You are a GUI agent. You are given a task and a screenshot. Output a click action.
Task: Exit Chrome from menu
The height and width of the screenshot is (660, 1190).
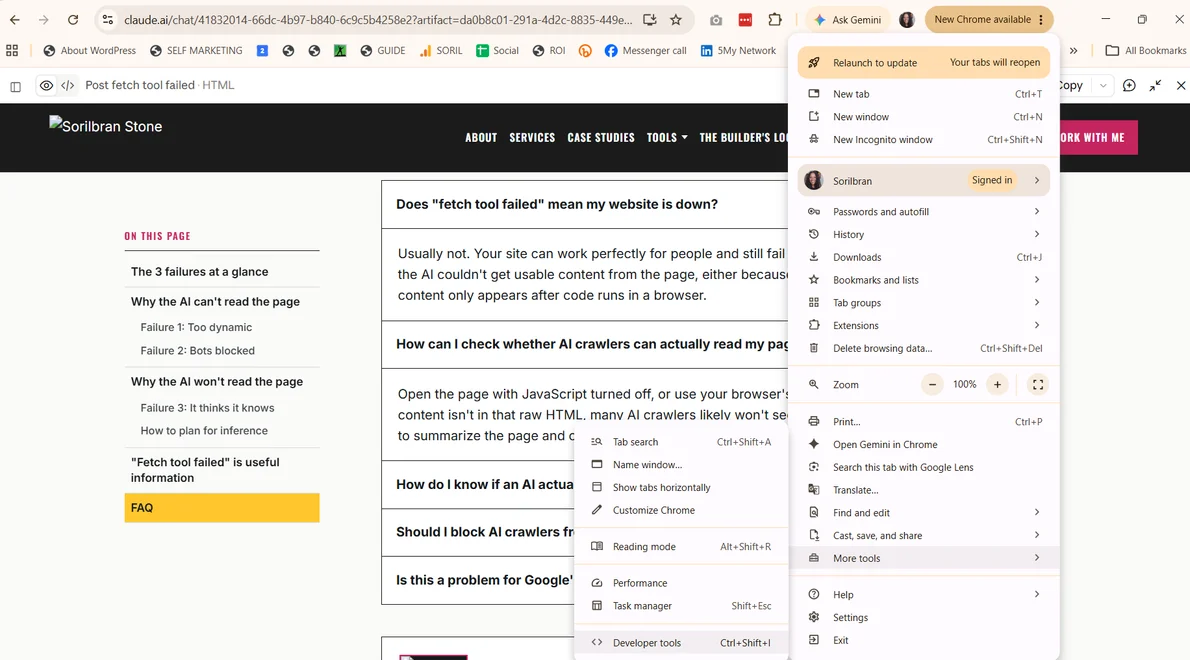point(924,640)
